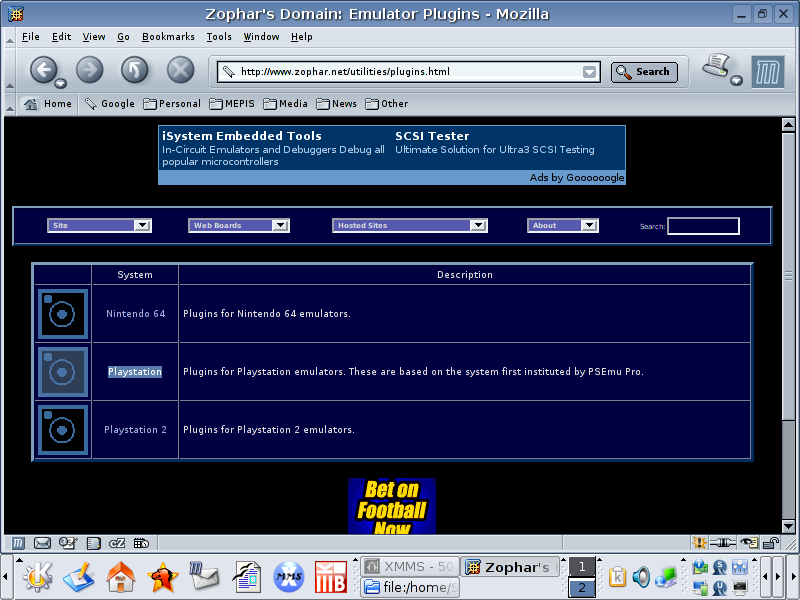Click the Search button beside the address bar
Image resolution: width=800 pixels, height=600 pixels.
pyautogui.click(x=644, y=72)
